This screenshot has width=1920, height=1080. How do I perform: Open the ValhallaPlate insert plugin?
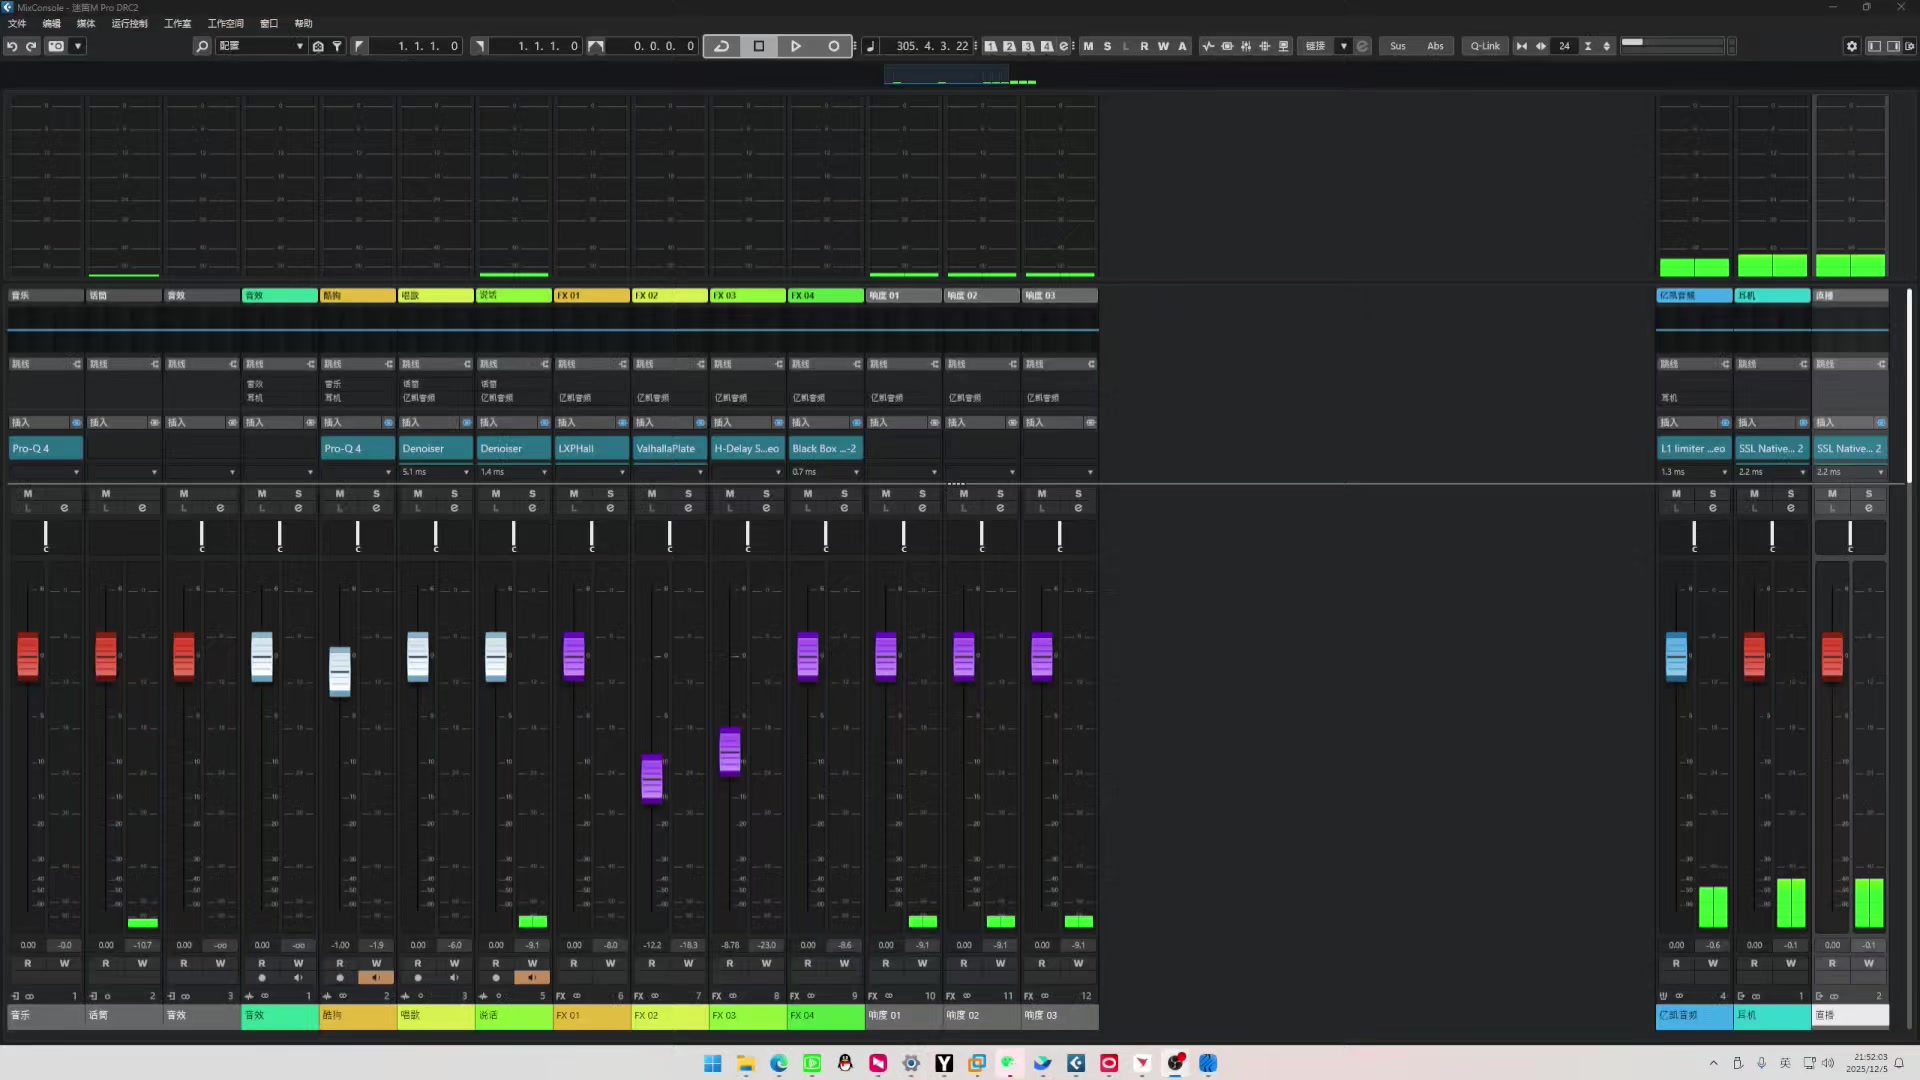click(x=665, y=449)
